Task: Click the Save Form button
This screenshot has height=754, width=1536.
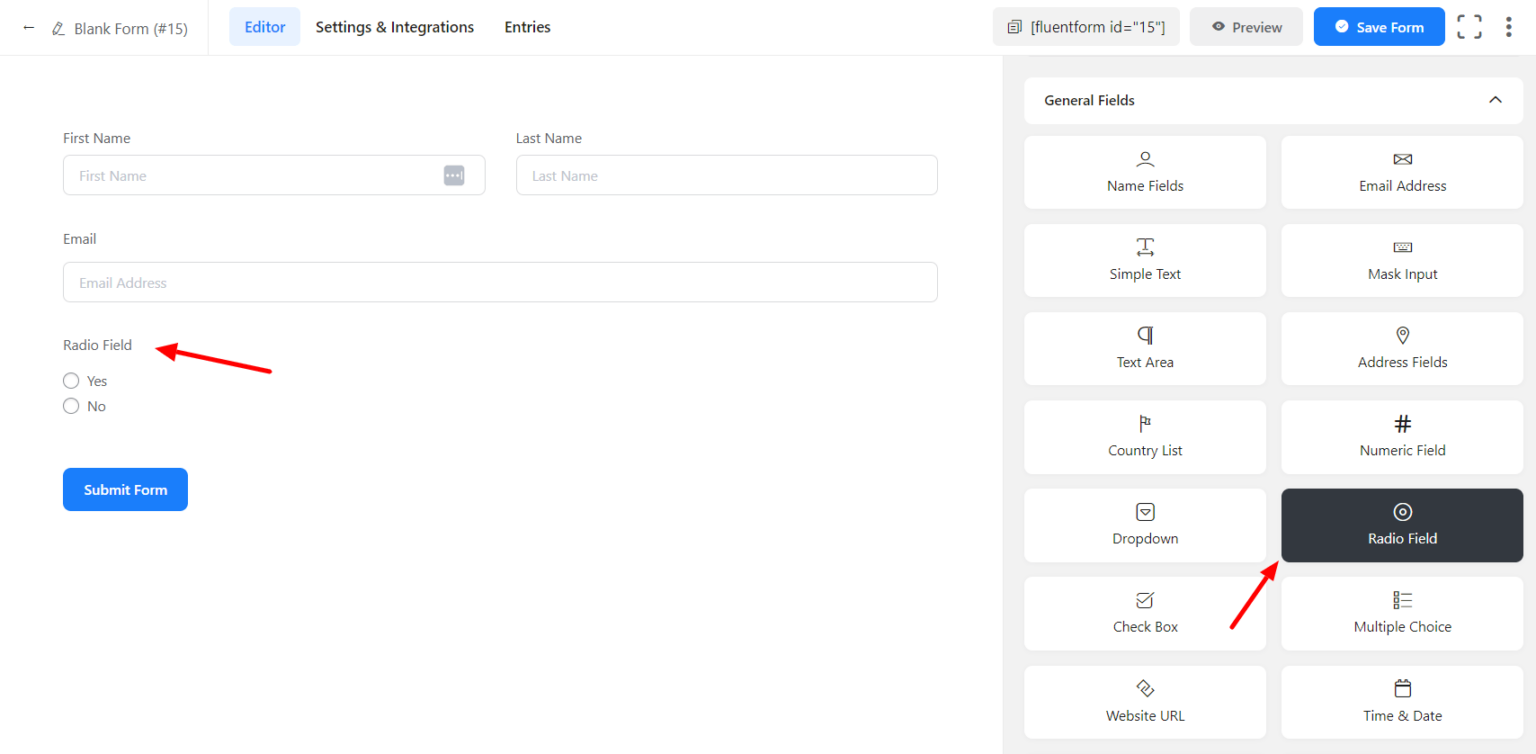Action: point(1379,26)
